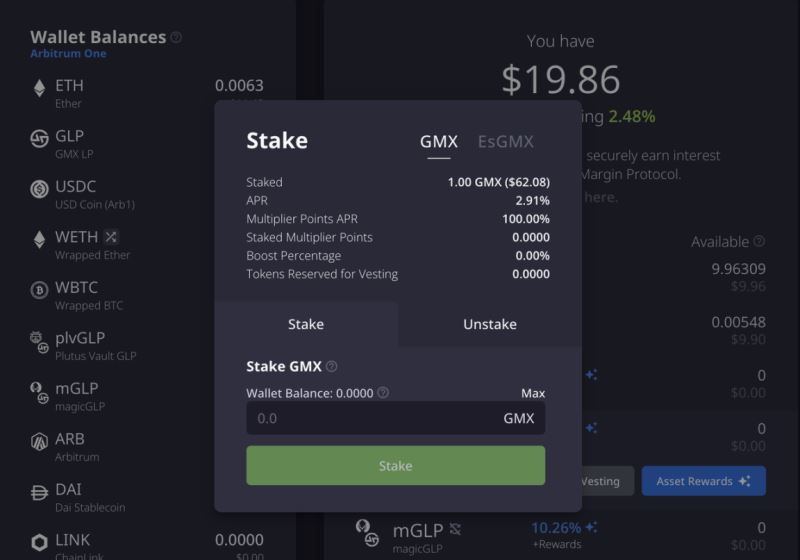Select the Stake tab in the dialog

(x=306, y=324)
